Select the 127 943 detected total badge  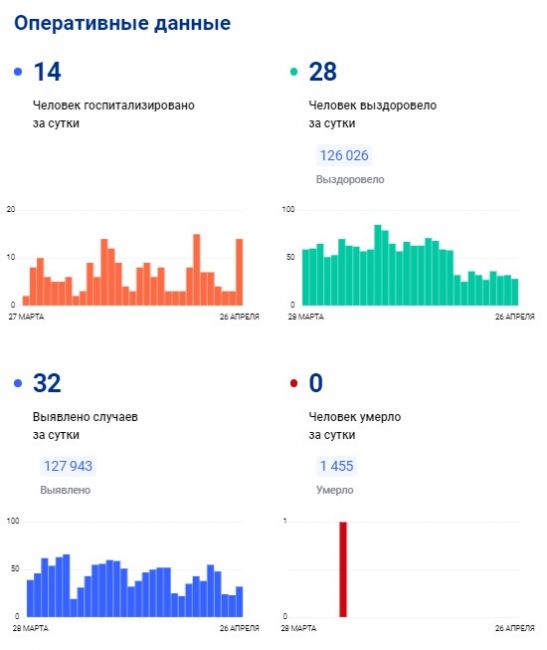coord(68,466)
